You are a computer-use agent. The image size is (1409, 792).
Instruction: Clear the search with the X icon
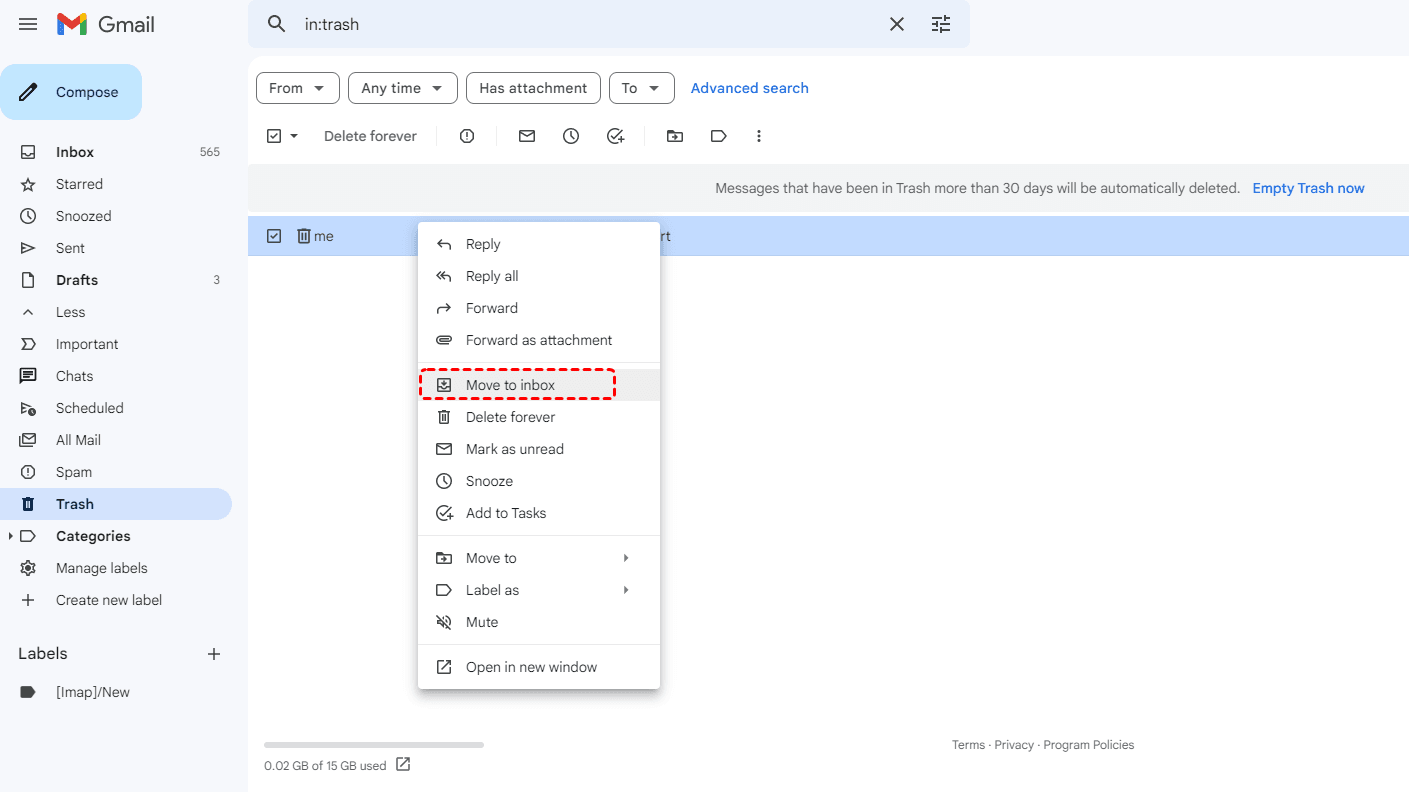897,24
